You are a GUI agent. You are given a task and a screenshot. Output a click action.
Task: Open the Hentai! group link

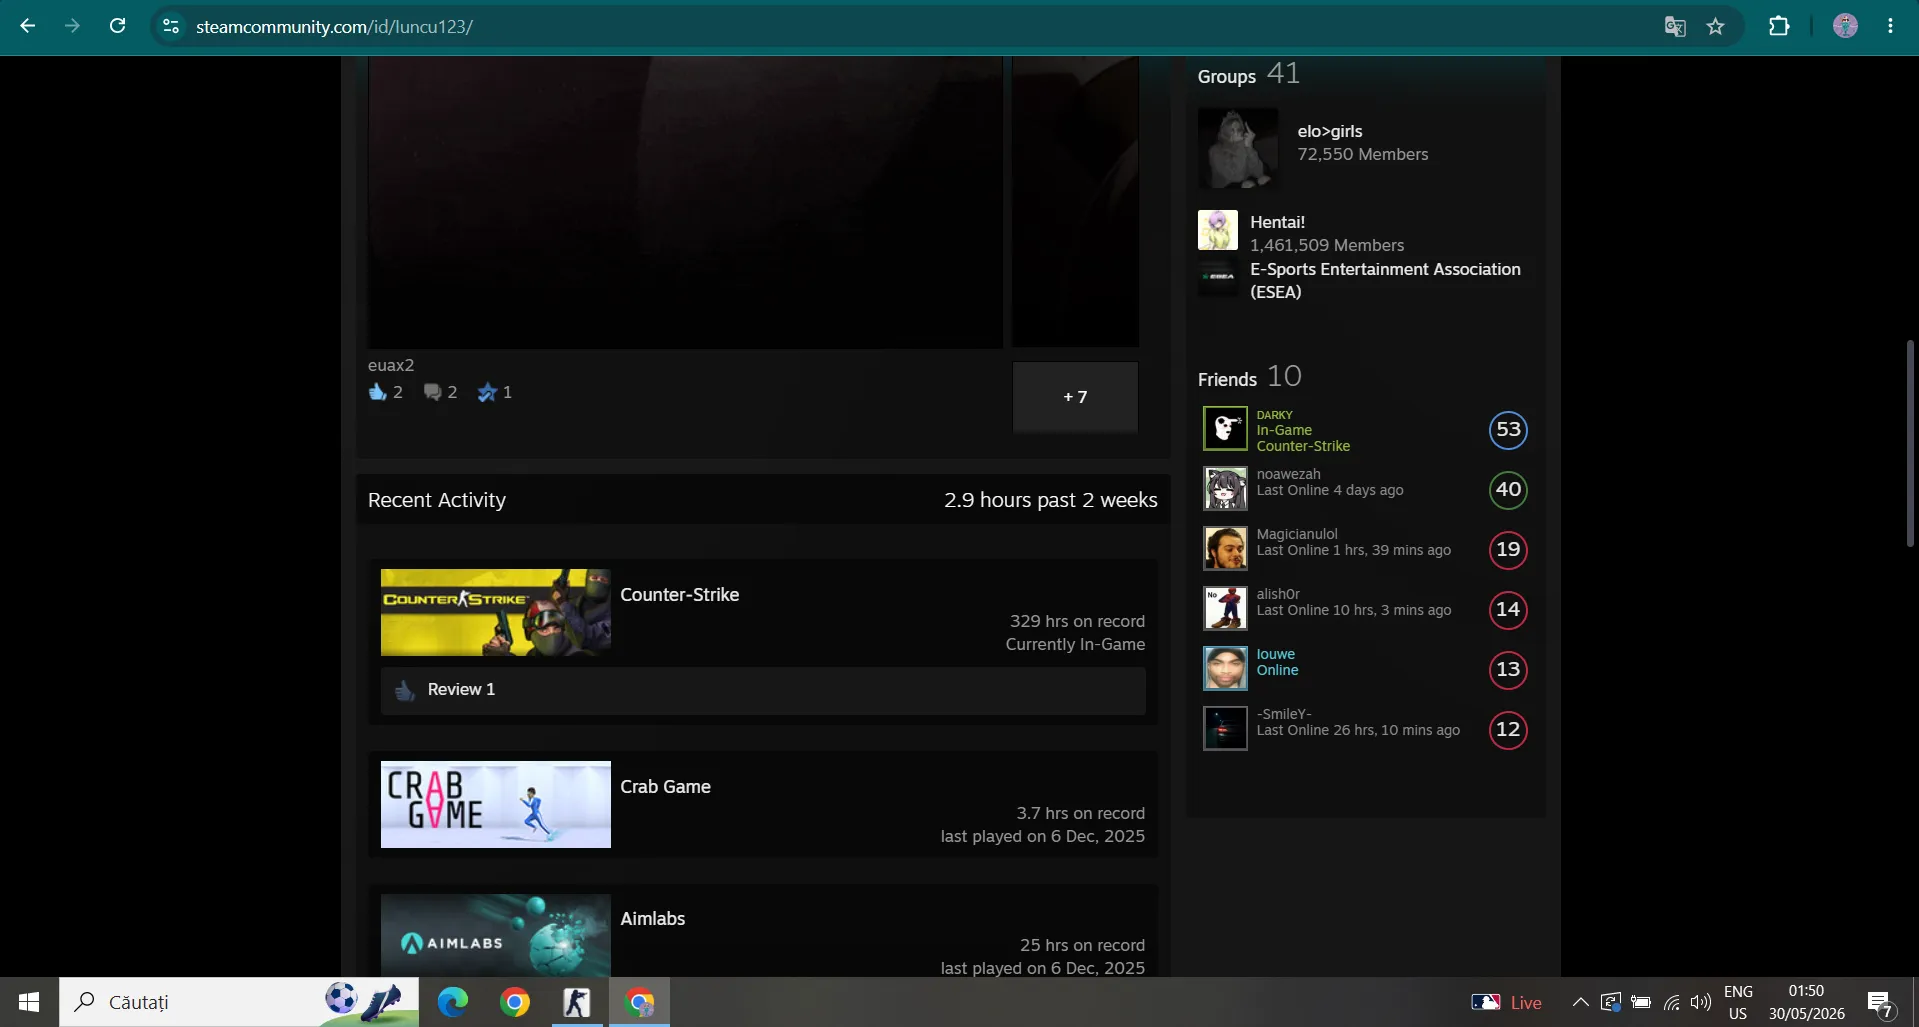[1277, 222]
